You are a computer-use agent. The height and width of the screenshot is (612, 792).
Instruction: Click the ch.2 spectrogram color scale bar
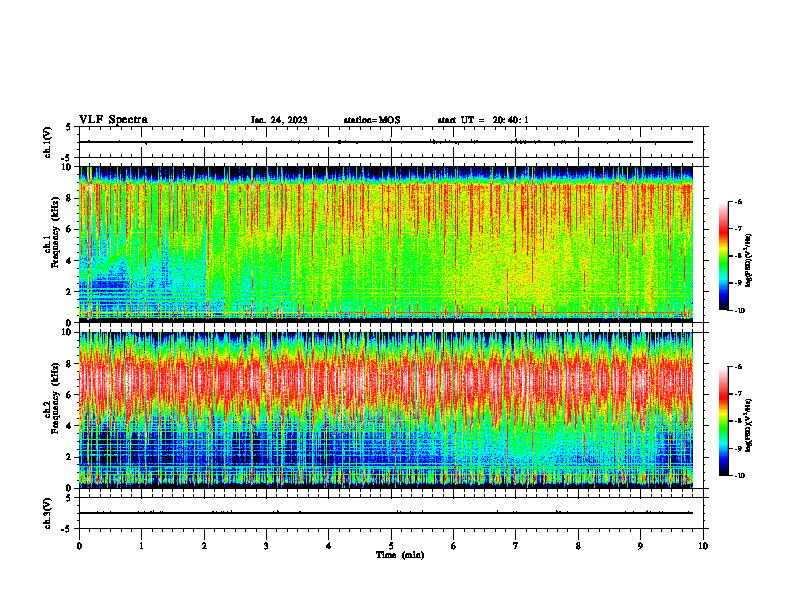(723, 421)
